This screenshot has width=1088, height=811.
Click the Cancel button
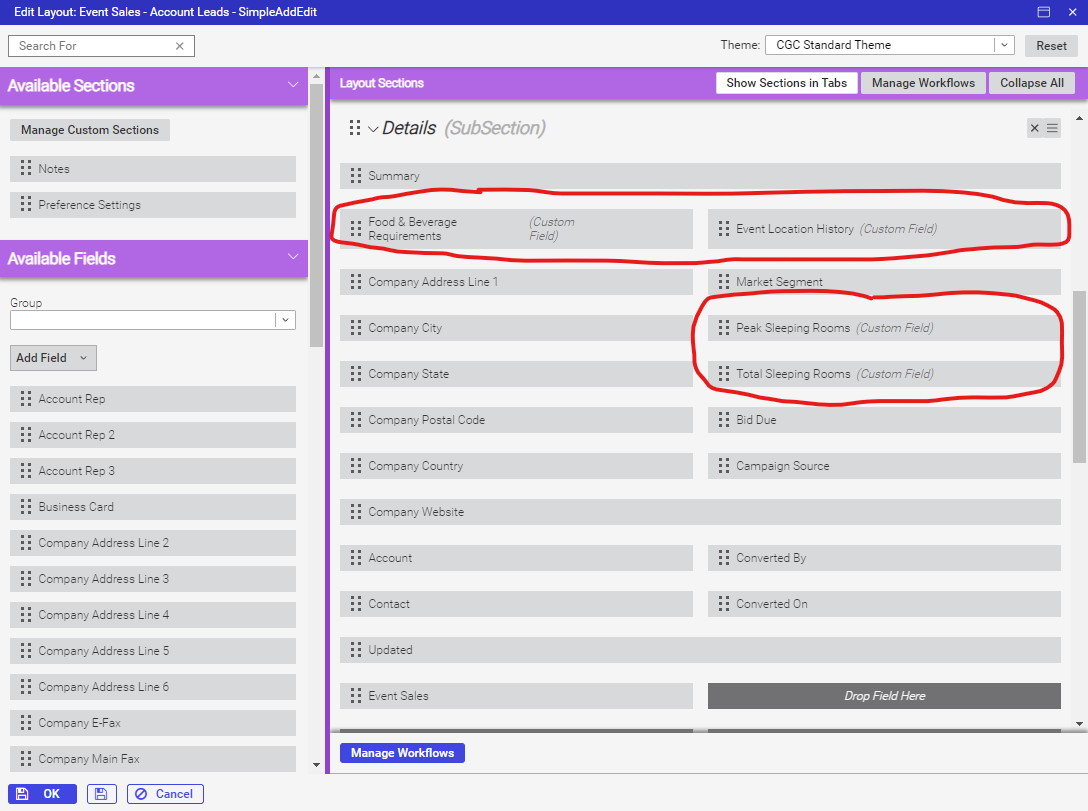[x=165, y=794]
